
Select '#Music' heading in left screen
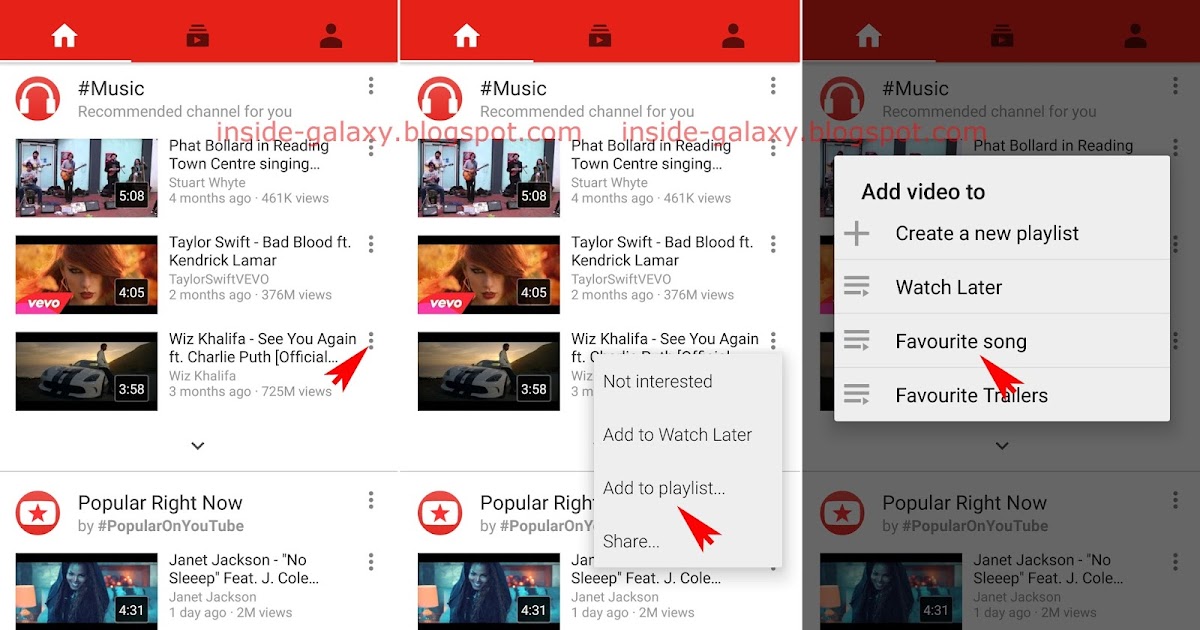point(111,89)
